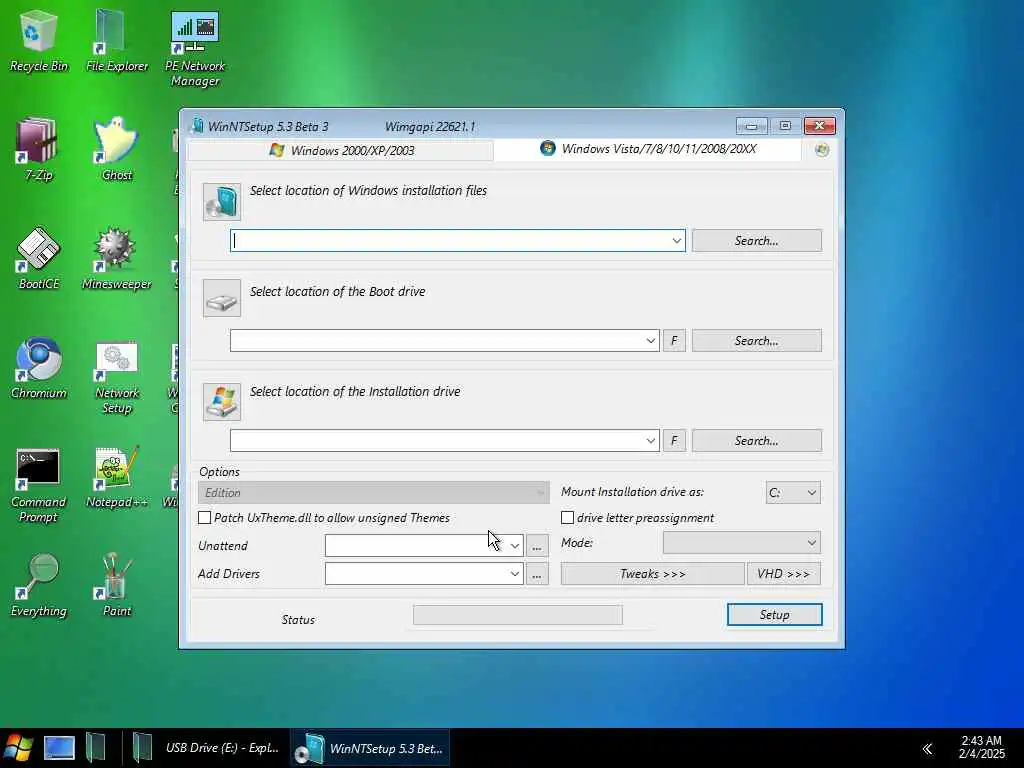Switch to USB Drive (E:) Explorer taskbar item

(208, 748)
